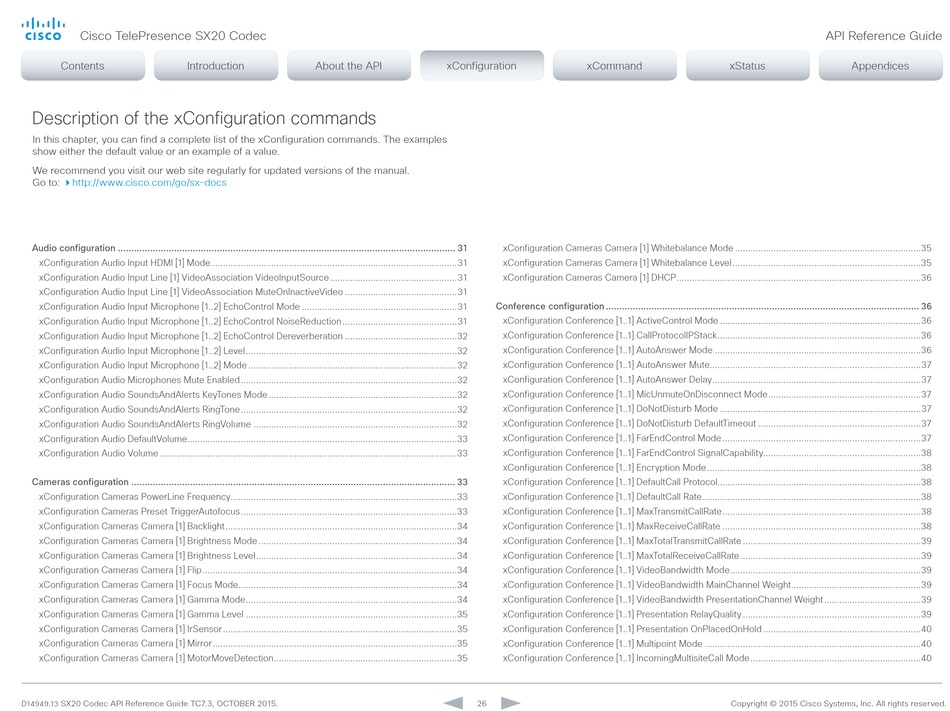
Task: Click the Cisco logo
Action: 43,29
